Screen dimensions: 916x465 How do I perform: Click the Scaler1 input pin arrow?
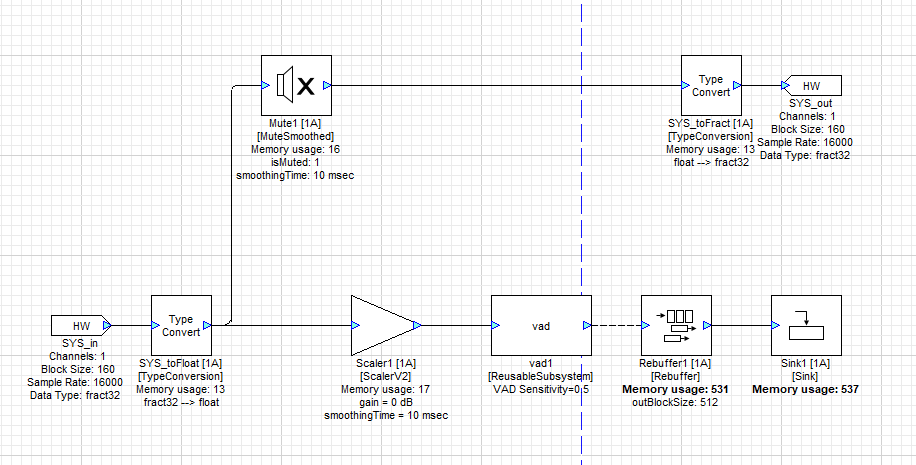[x=356, y=325]
